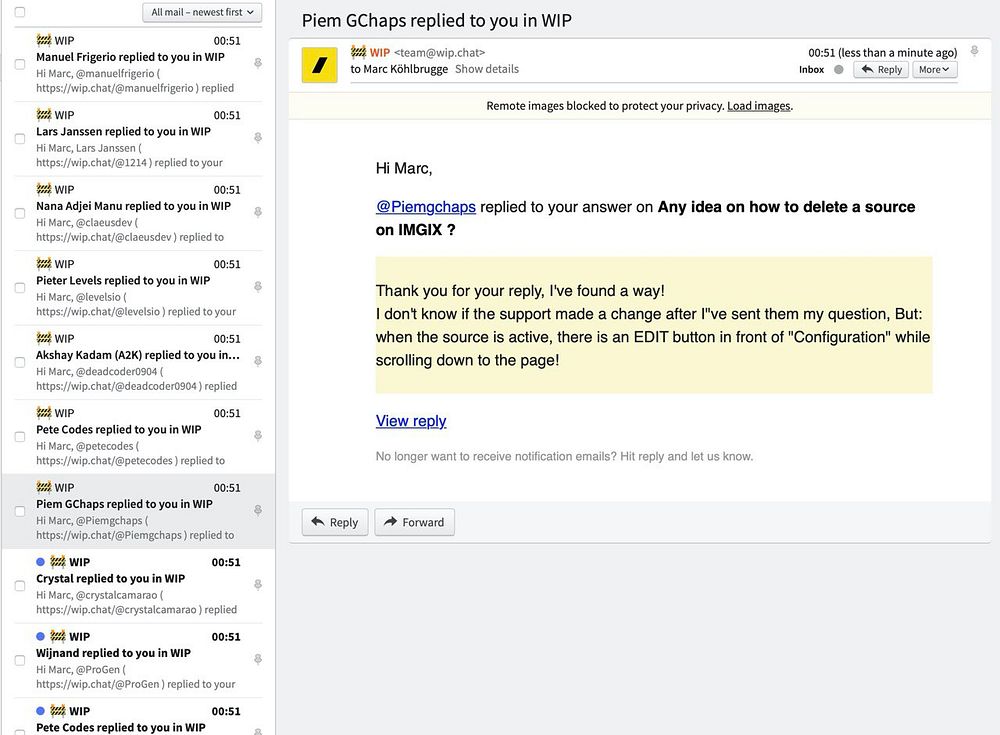Click WIP construction icon in Manuel Frigerio row
The width and height of the screenshot is (1000, 735).
click(43, 40)
